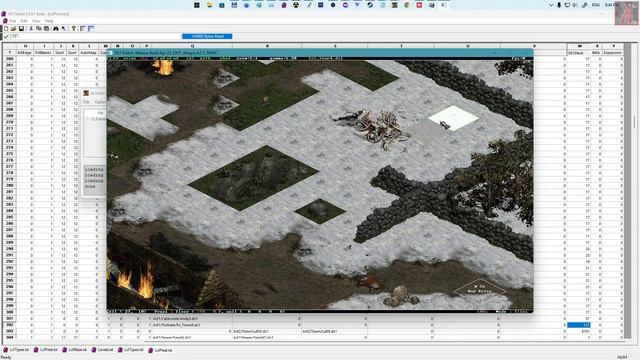640x360 pixels.
Task: Click the highlighted blue cell in row 302
Action: click(579, 325)
